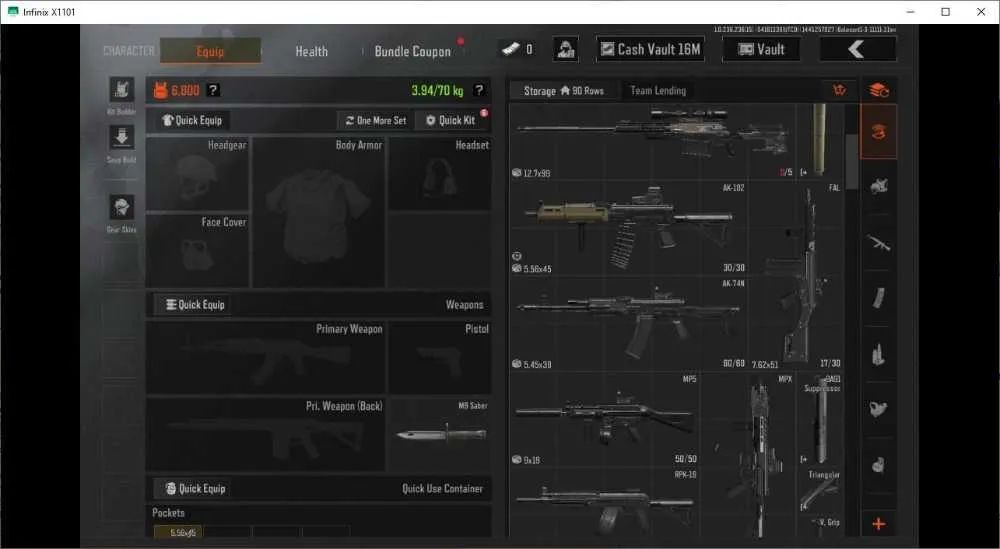Click help question mark next to 6,800 value
The height and width of the screenshot is (549, 1000).
[214, 91]
